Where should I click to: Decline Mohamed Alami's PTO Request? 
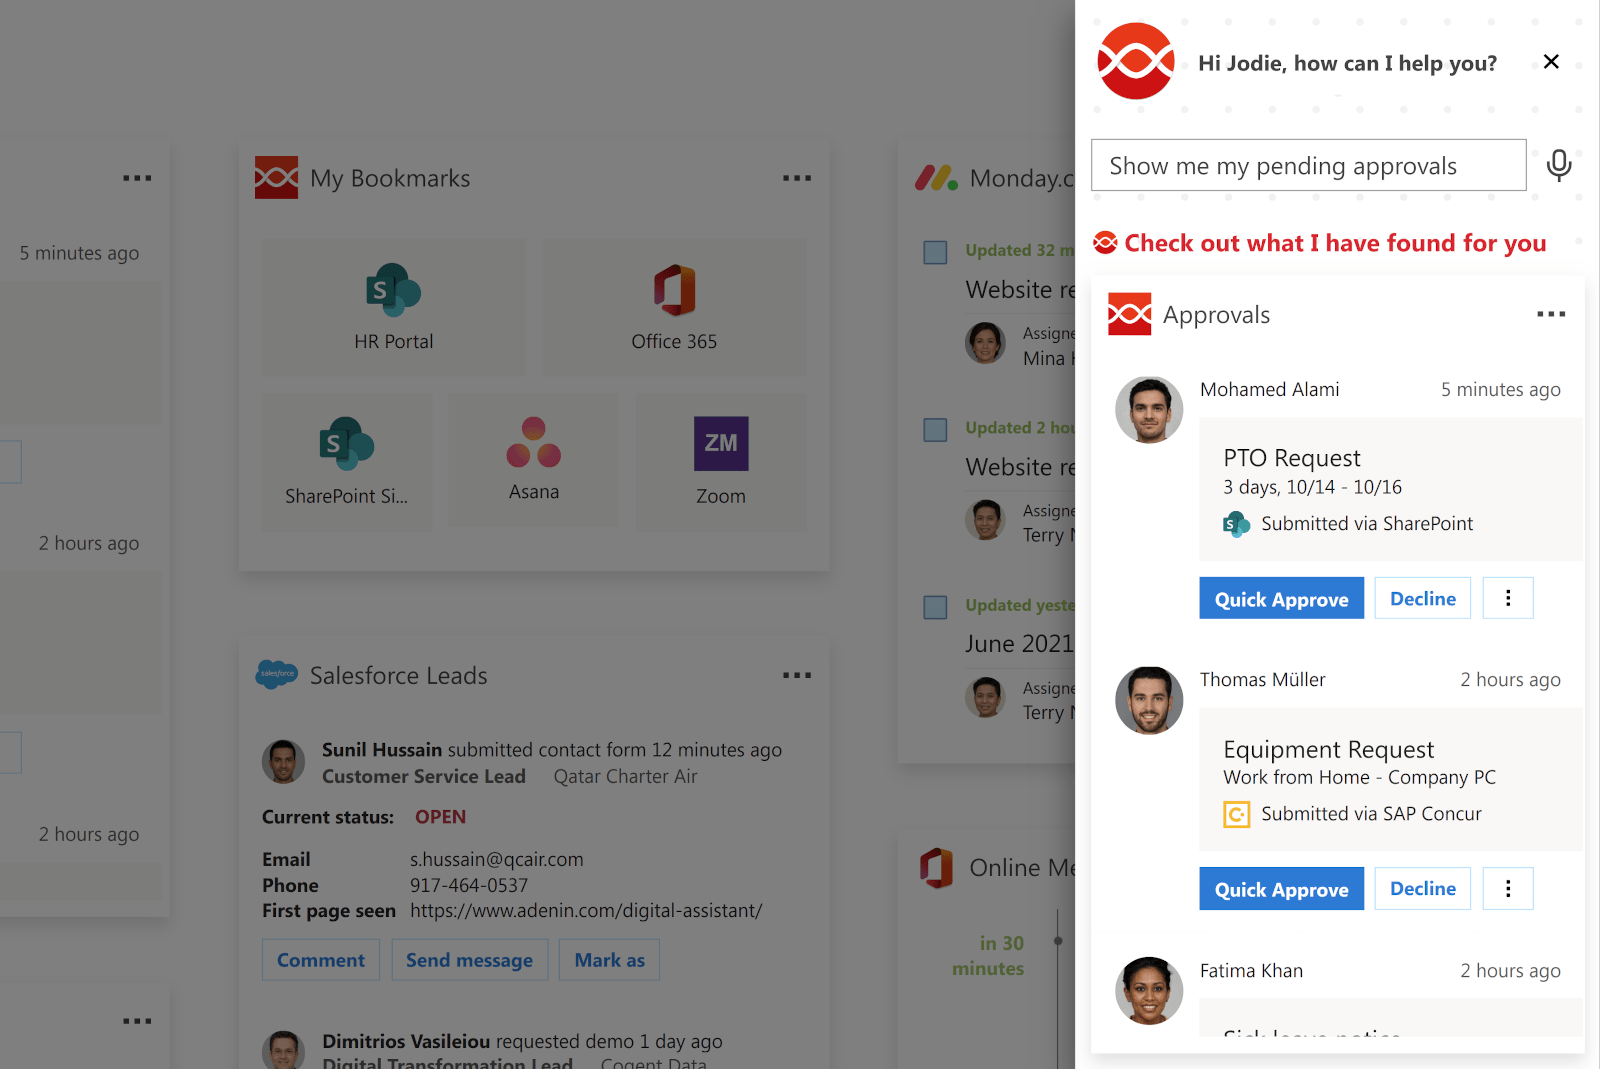point(1422,598)
